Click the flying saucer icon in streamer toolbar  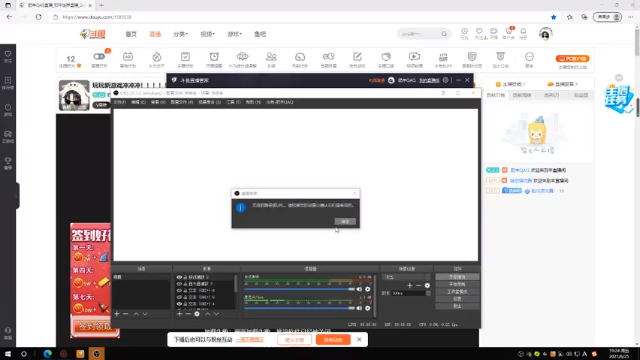coord(242,57)
